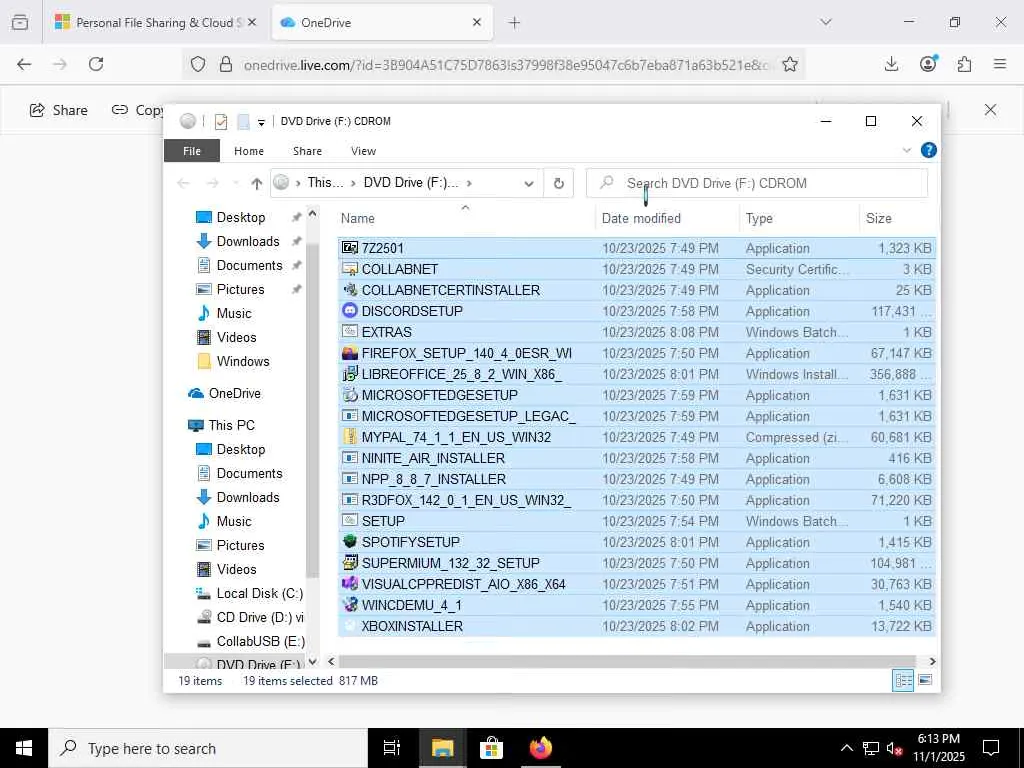The height and width of the screenshot is (768, 1024).
Task: Click the XBOXINSTALLER file name
Action: pyautogui.click(x=412, y=626)
